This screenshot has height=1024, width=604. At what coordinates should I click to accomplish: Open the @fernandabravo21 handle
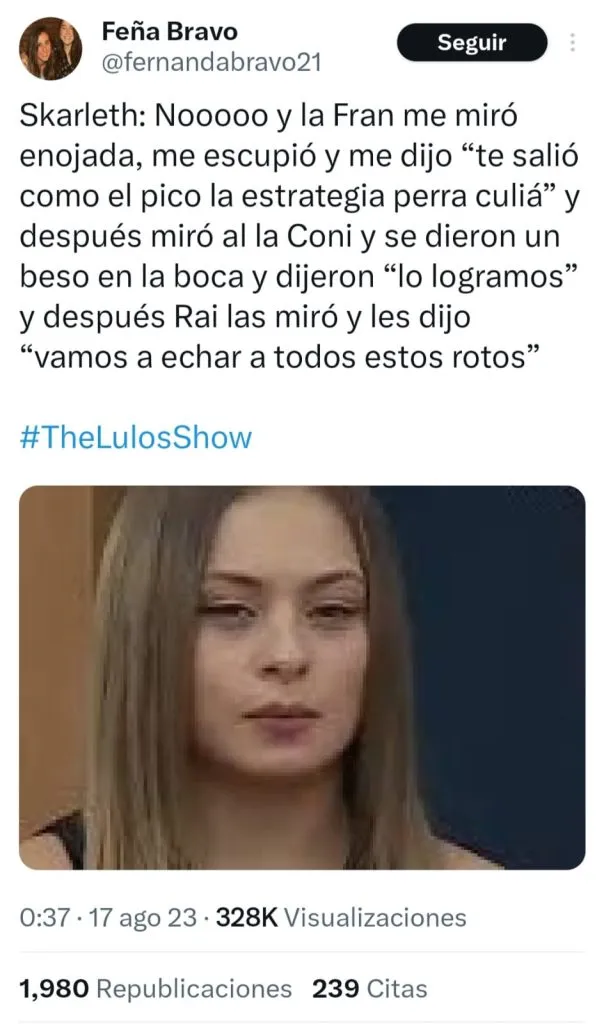(212, 63)
